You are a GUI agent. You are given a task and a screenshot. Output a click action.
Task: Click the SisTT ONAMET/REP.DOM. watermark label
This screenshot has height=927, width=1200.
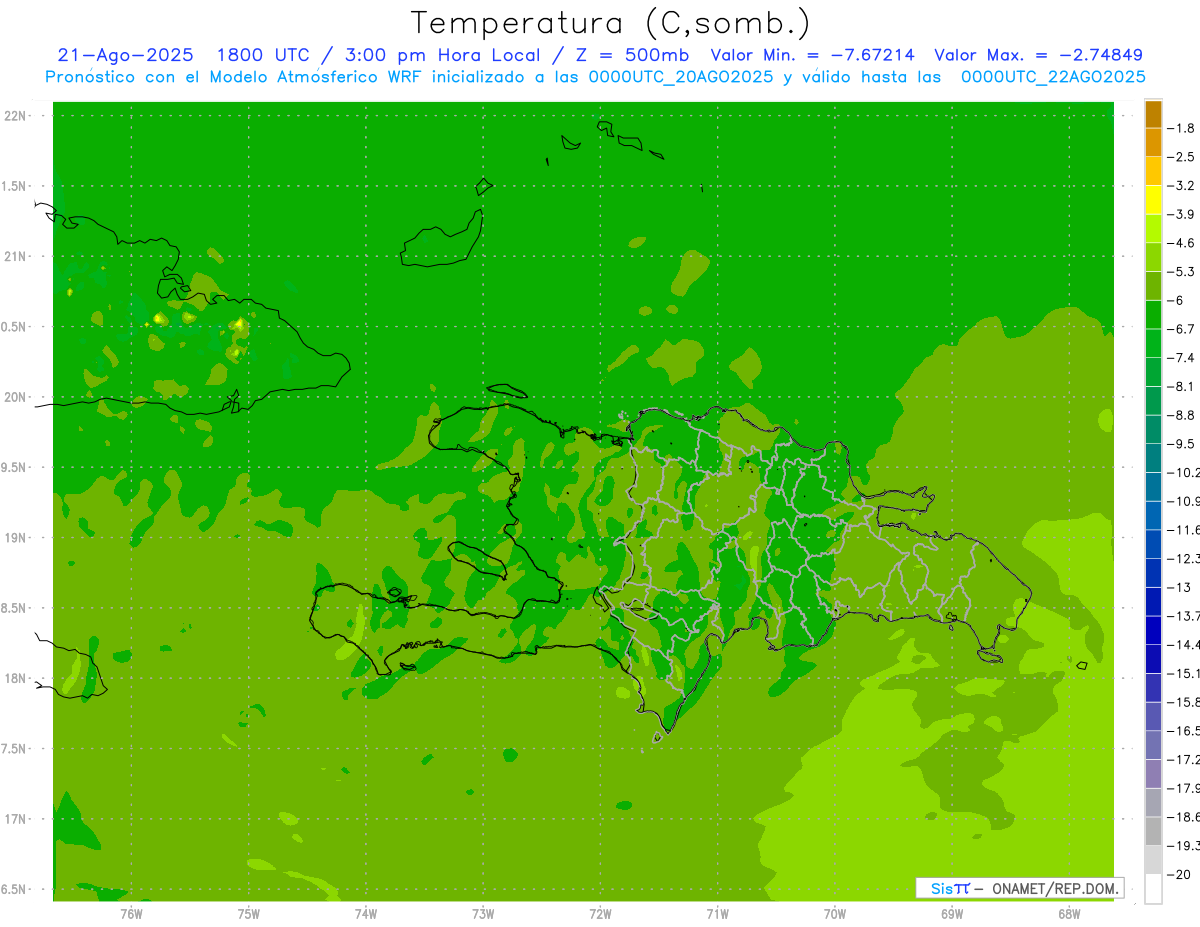click(1020, 888)
